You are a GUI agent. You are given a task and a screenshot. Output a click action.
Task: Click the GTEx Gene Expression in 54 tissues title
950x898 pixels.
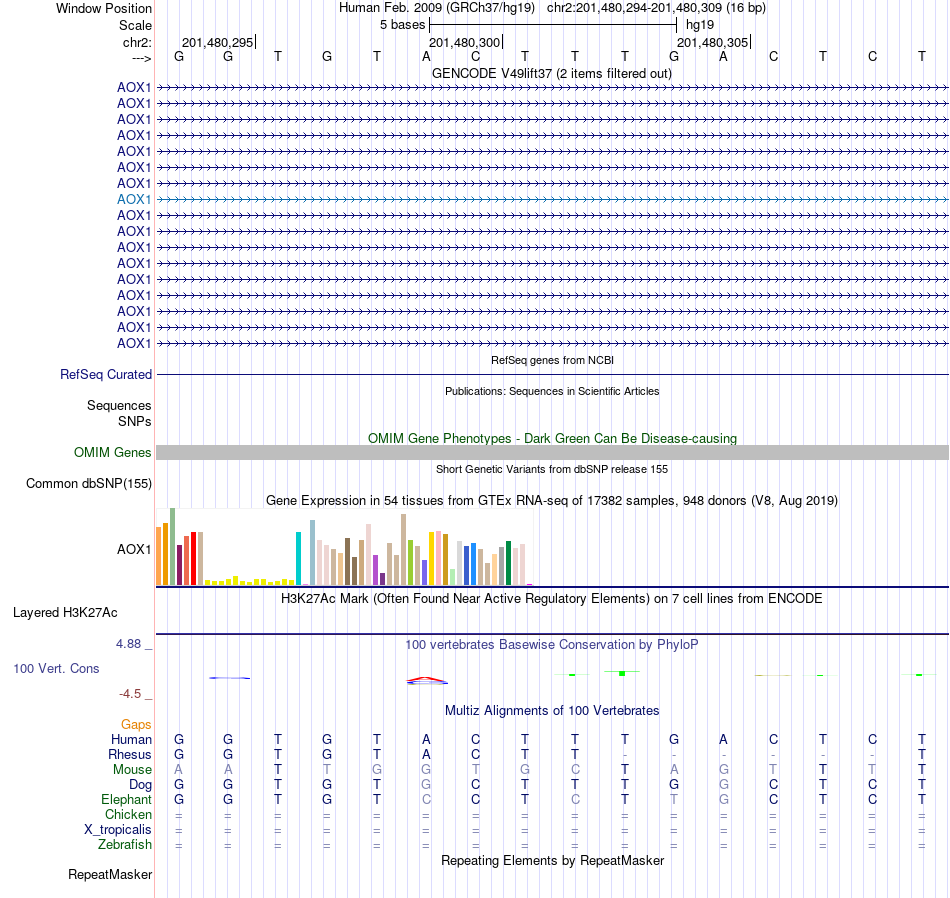tap(552, 501)
